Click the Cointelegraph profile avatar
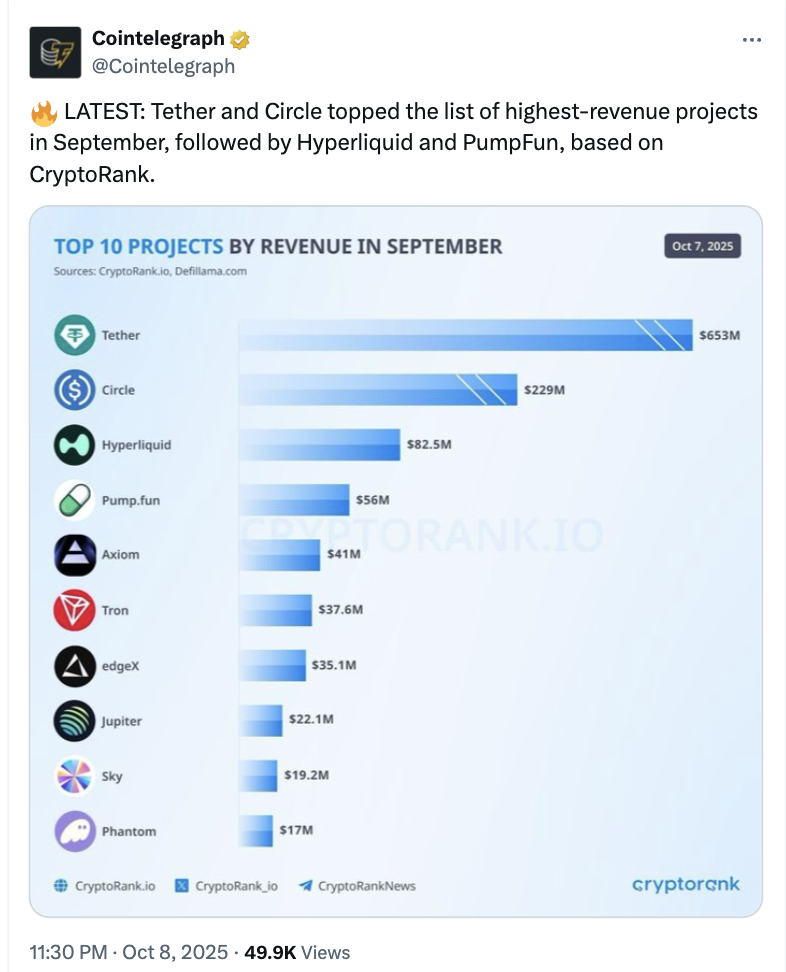The image size is (786, 972). [55, 52]
